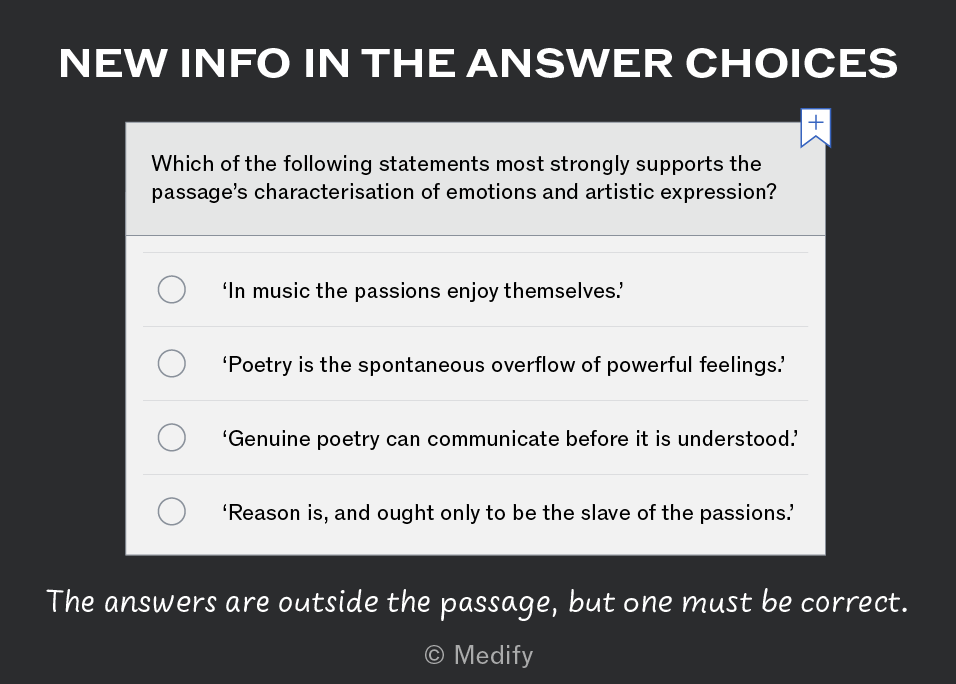Click the 'Genuine poetry can communicate' answer text
This screenshot has width=956, height=684.
coord(510,439)
